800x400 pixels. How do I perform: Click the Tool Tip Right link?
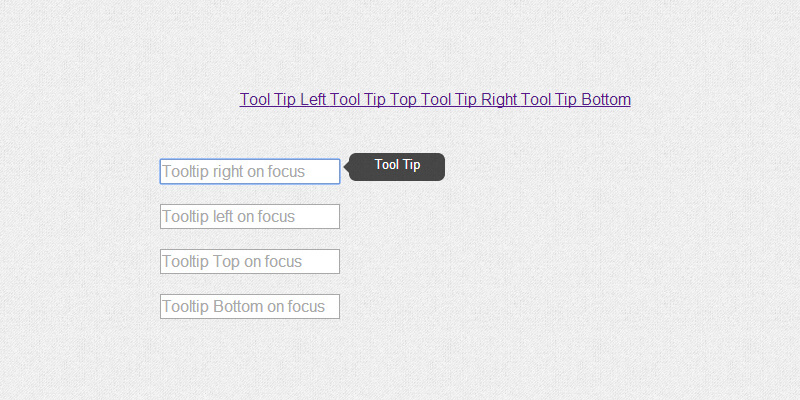(x=469, y=100)
